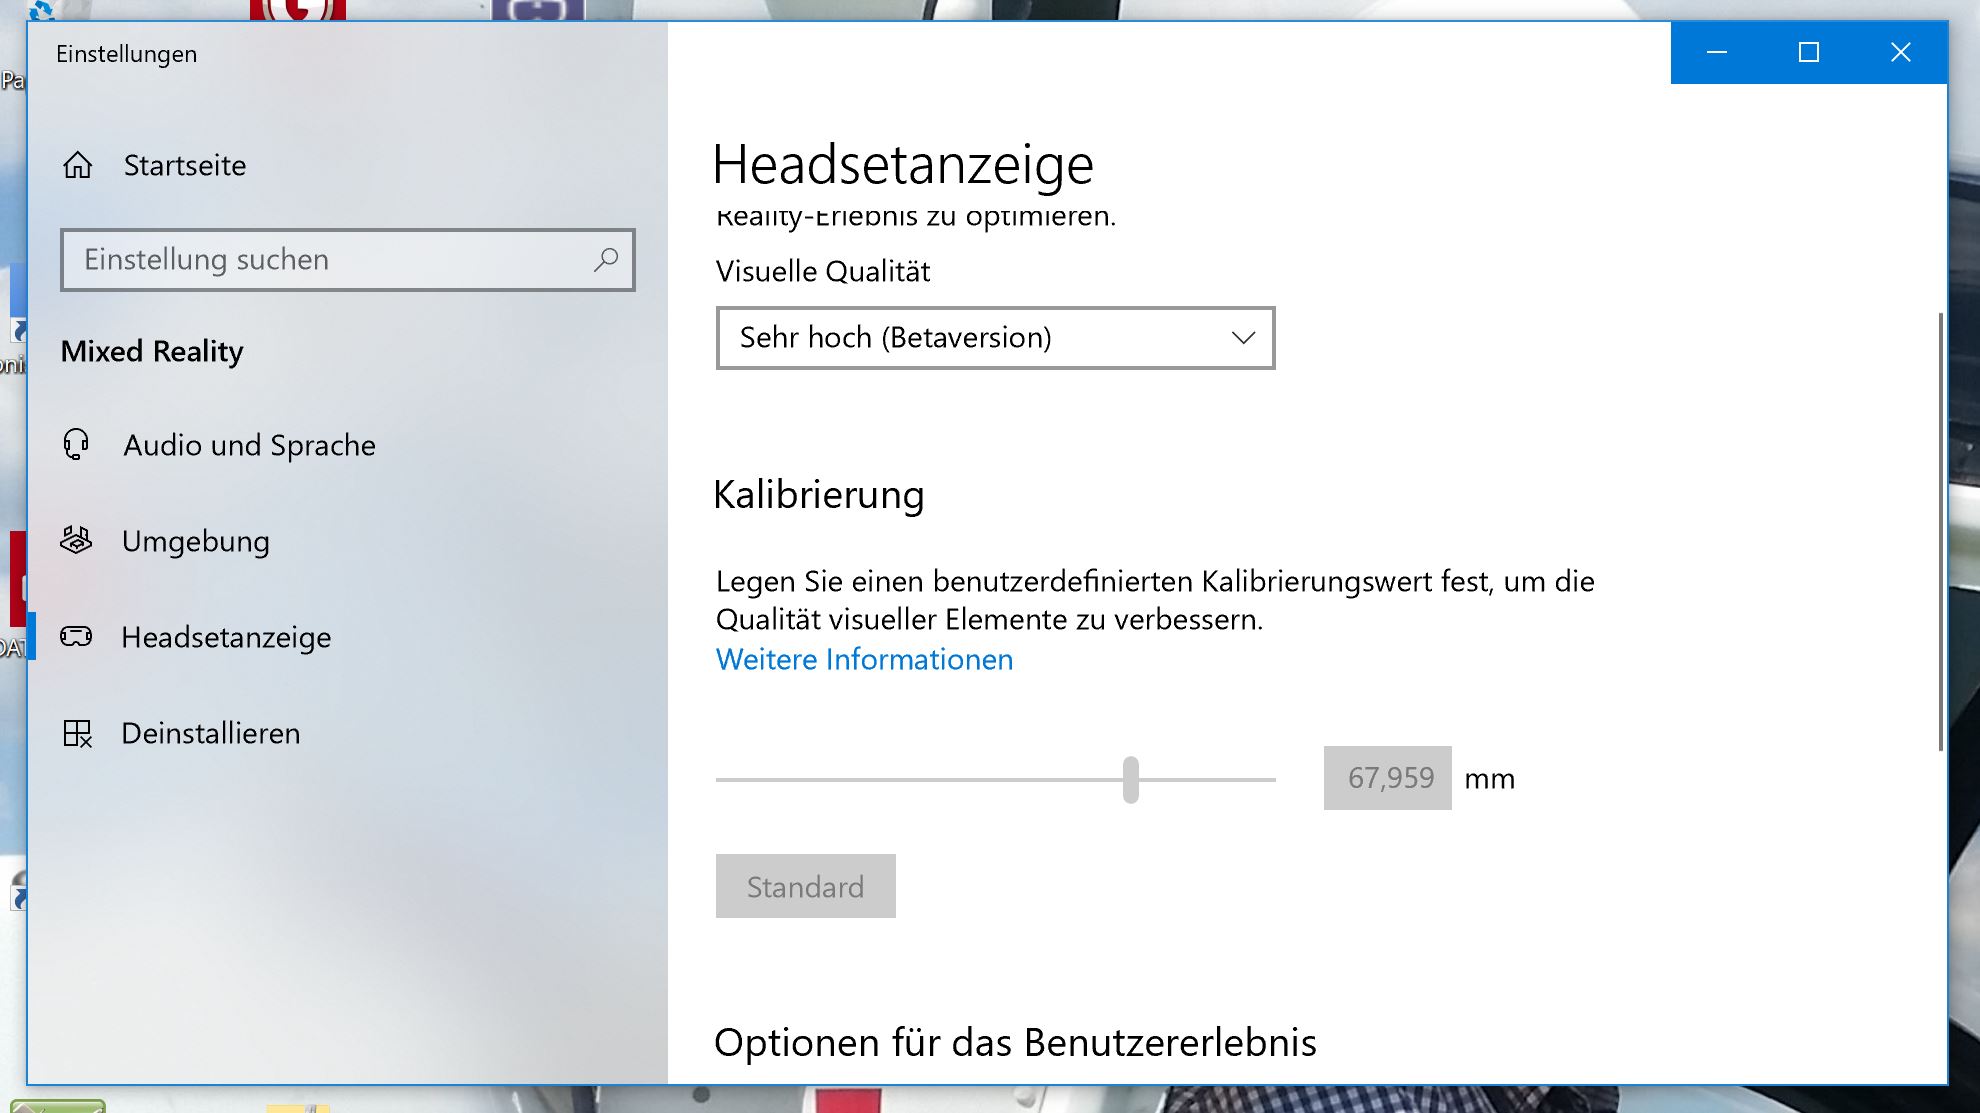Click the headset icon for Audio und Sprache
Viewport: 1980px width, 1113px height.
point(76,444)
